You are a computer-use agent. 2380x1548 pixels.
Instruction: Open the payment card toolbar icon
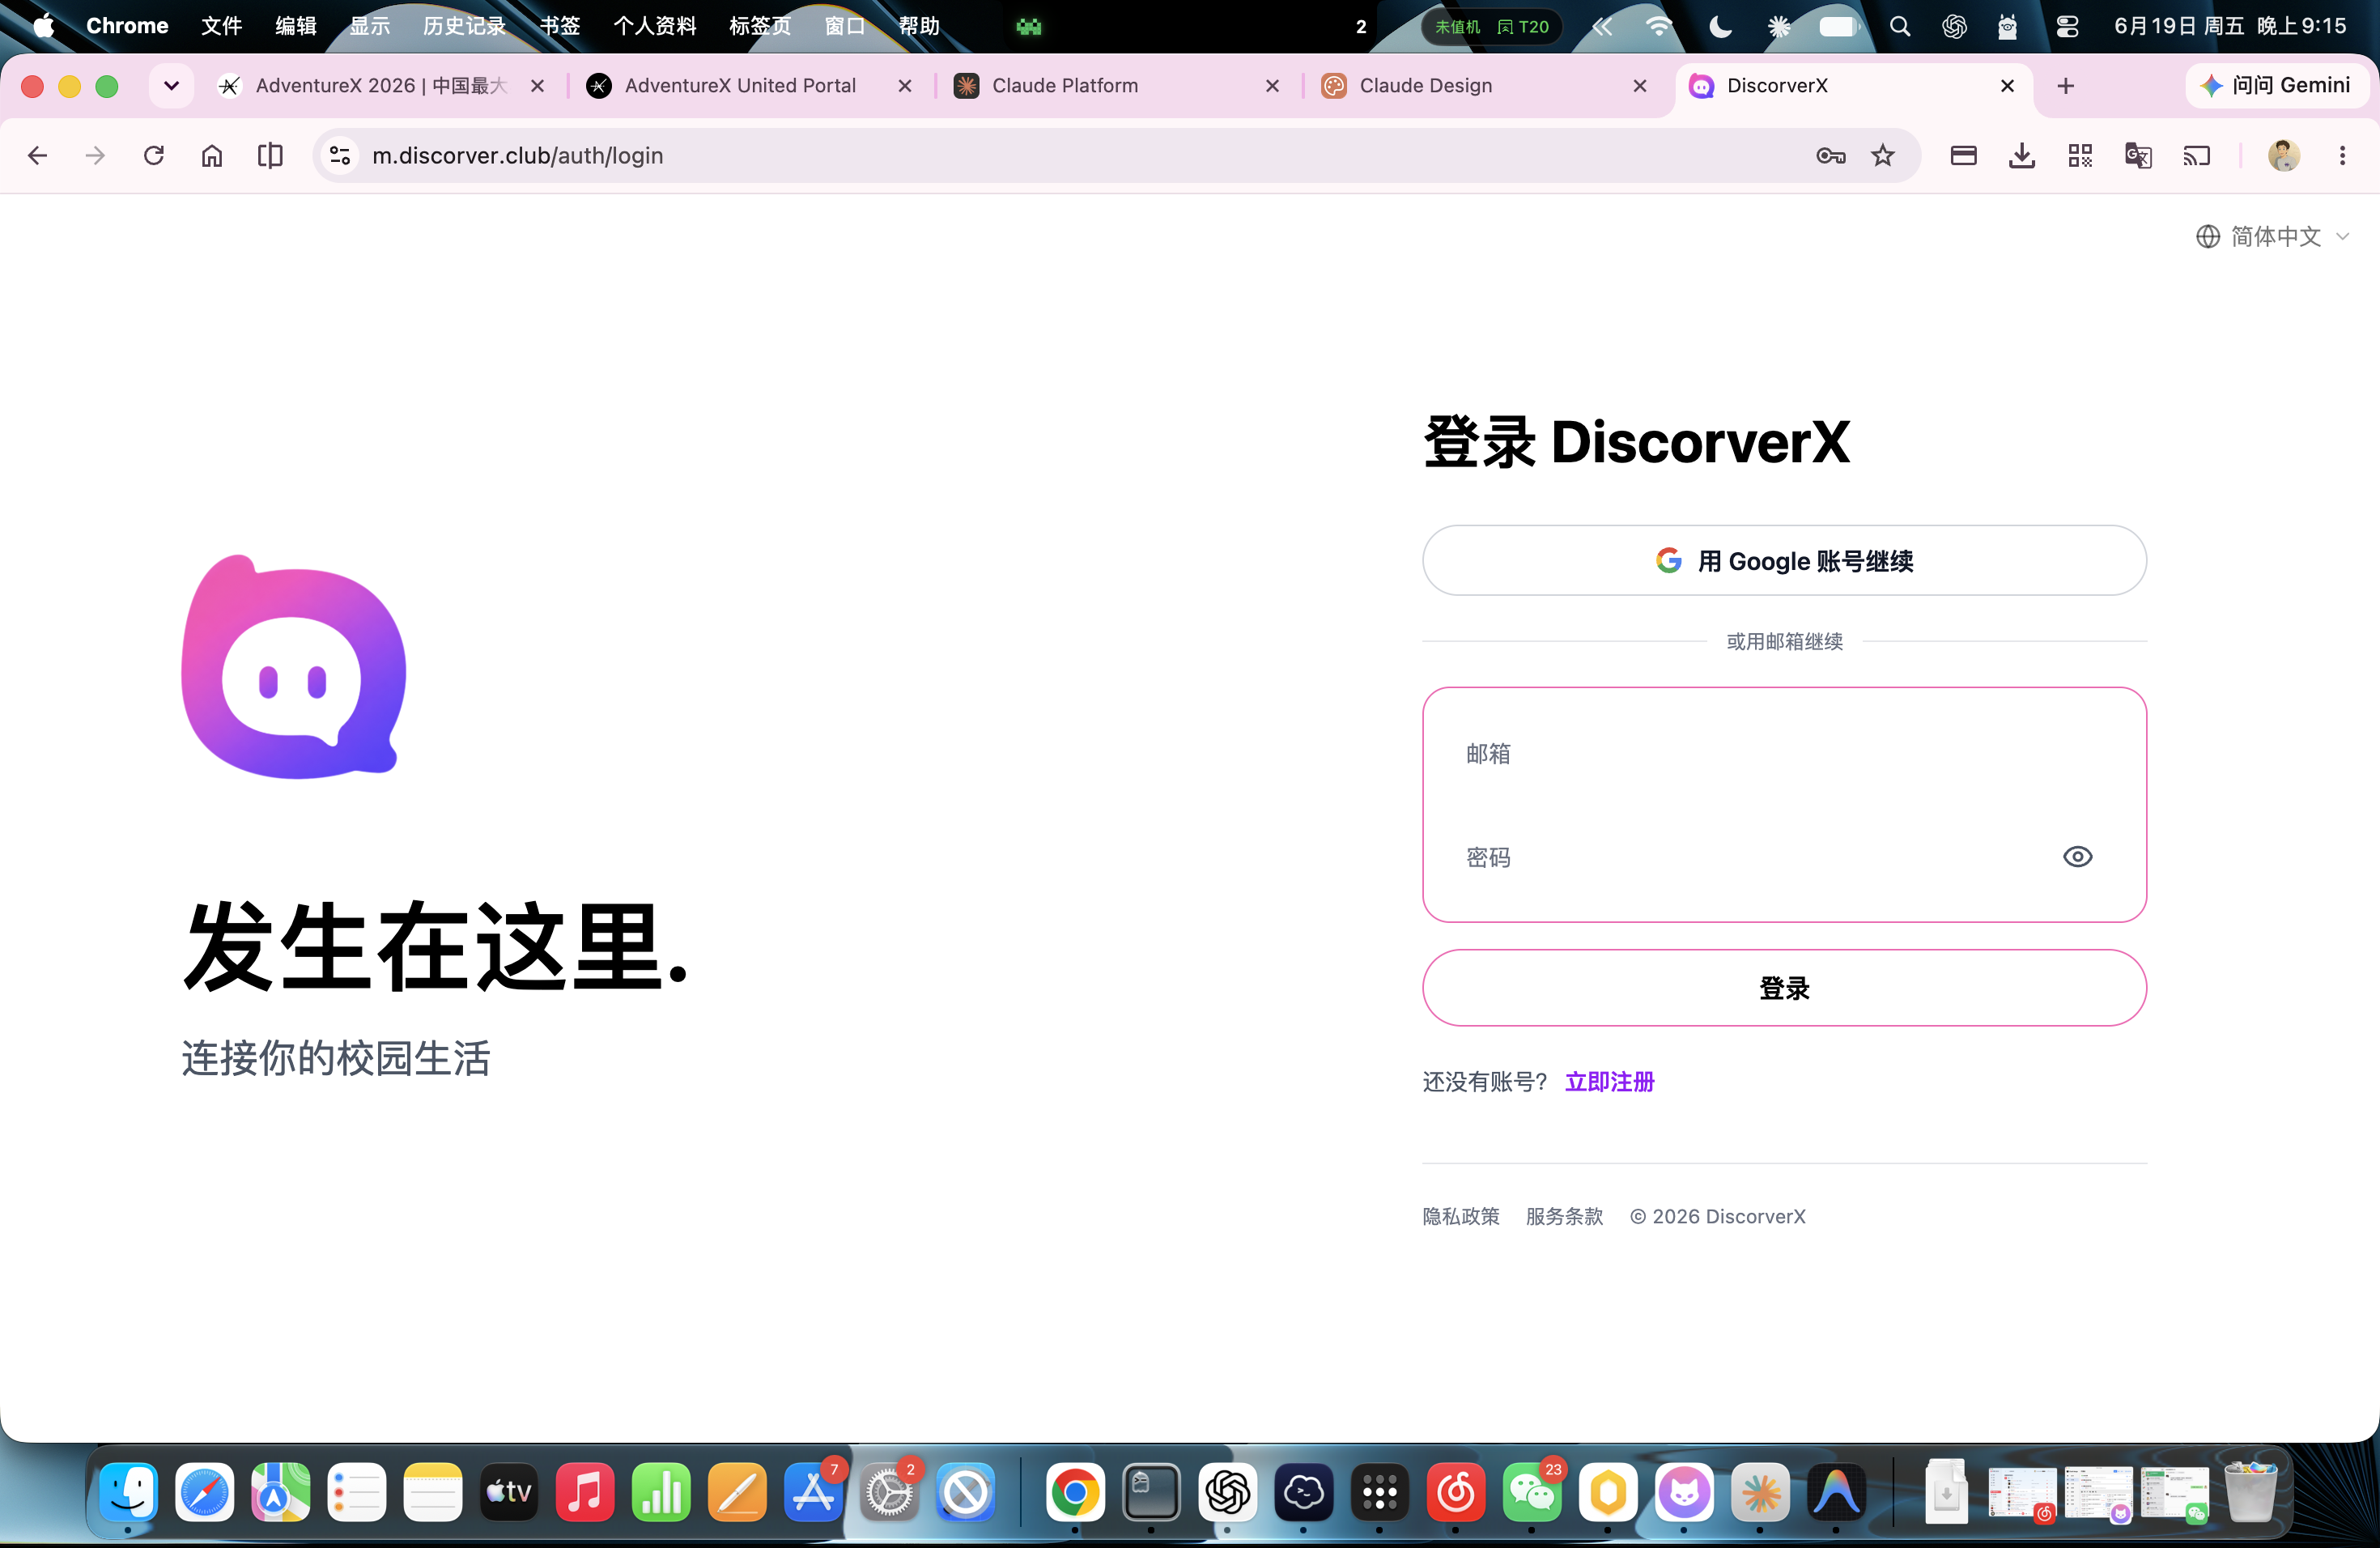point(1963,156)
